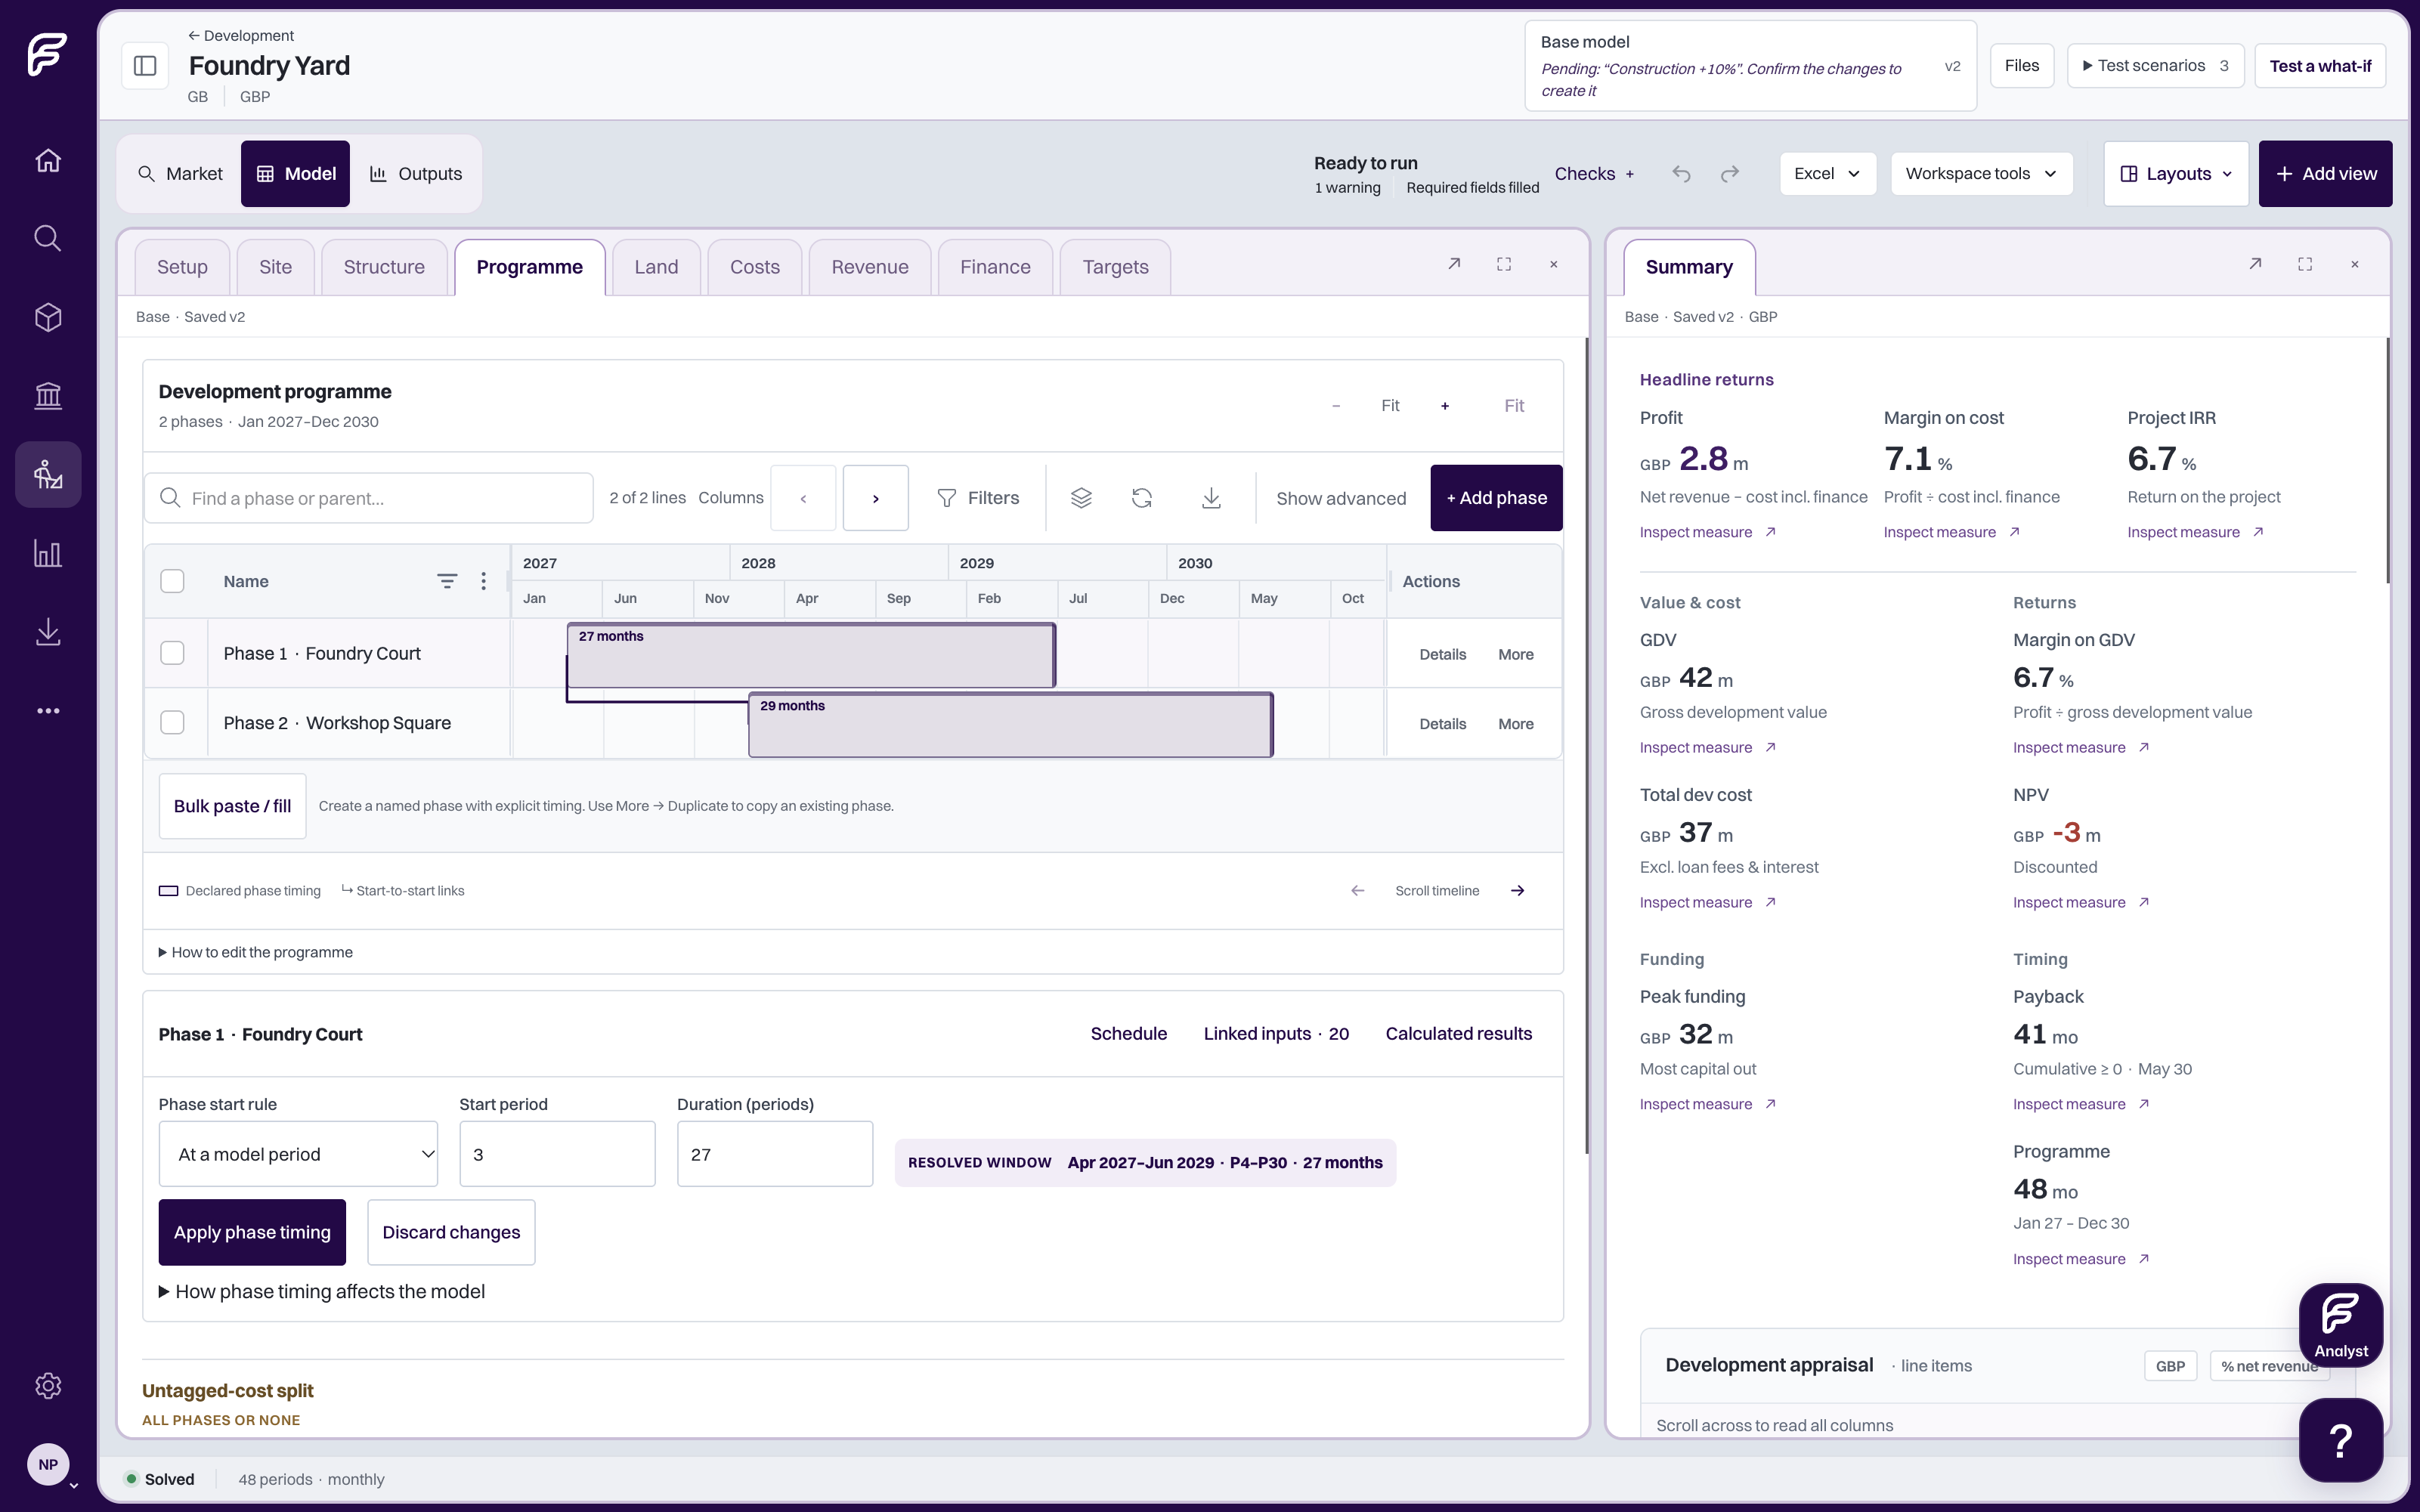Click the Duration (periods) input field
Screen dimensions: 2420x1512
[775, 1154]
